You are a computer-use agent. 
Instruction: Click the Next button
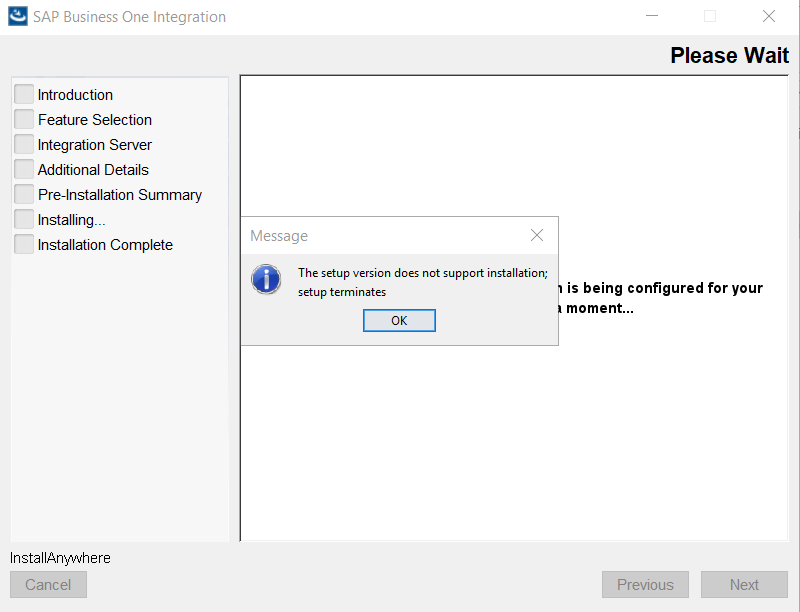(x=744, y=584)
